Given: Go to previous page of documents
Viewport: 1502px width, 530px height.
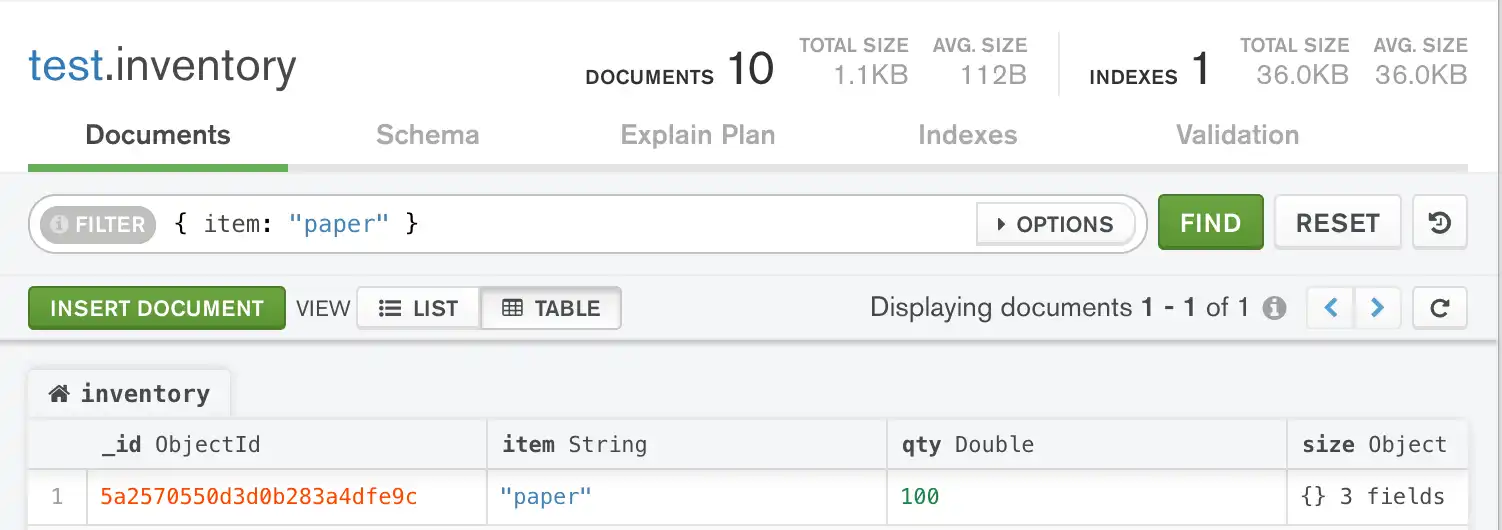Looking at the screenshot, I should pyautogui.click(x=1331, y=308).
